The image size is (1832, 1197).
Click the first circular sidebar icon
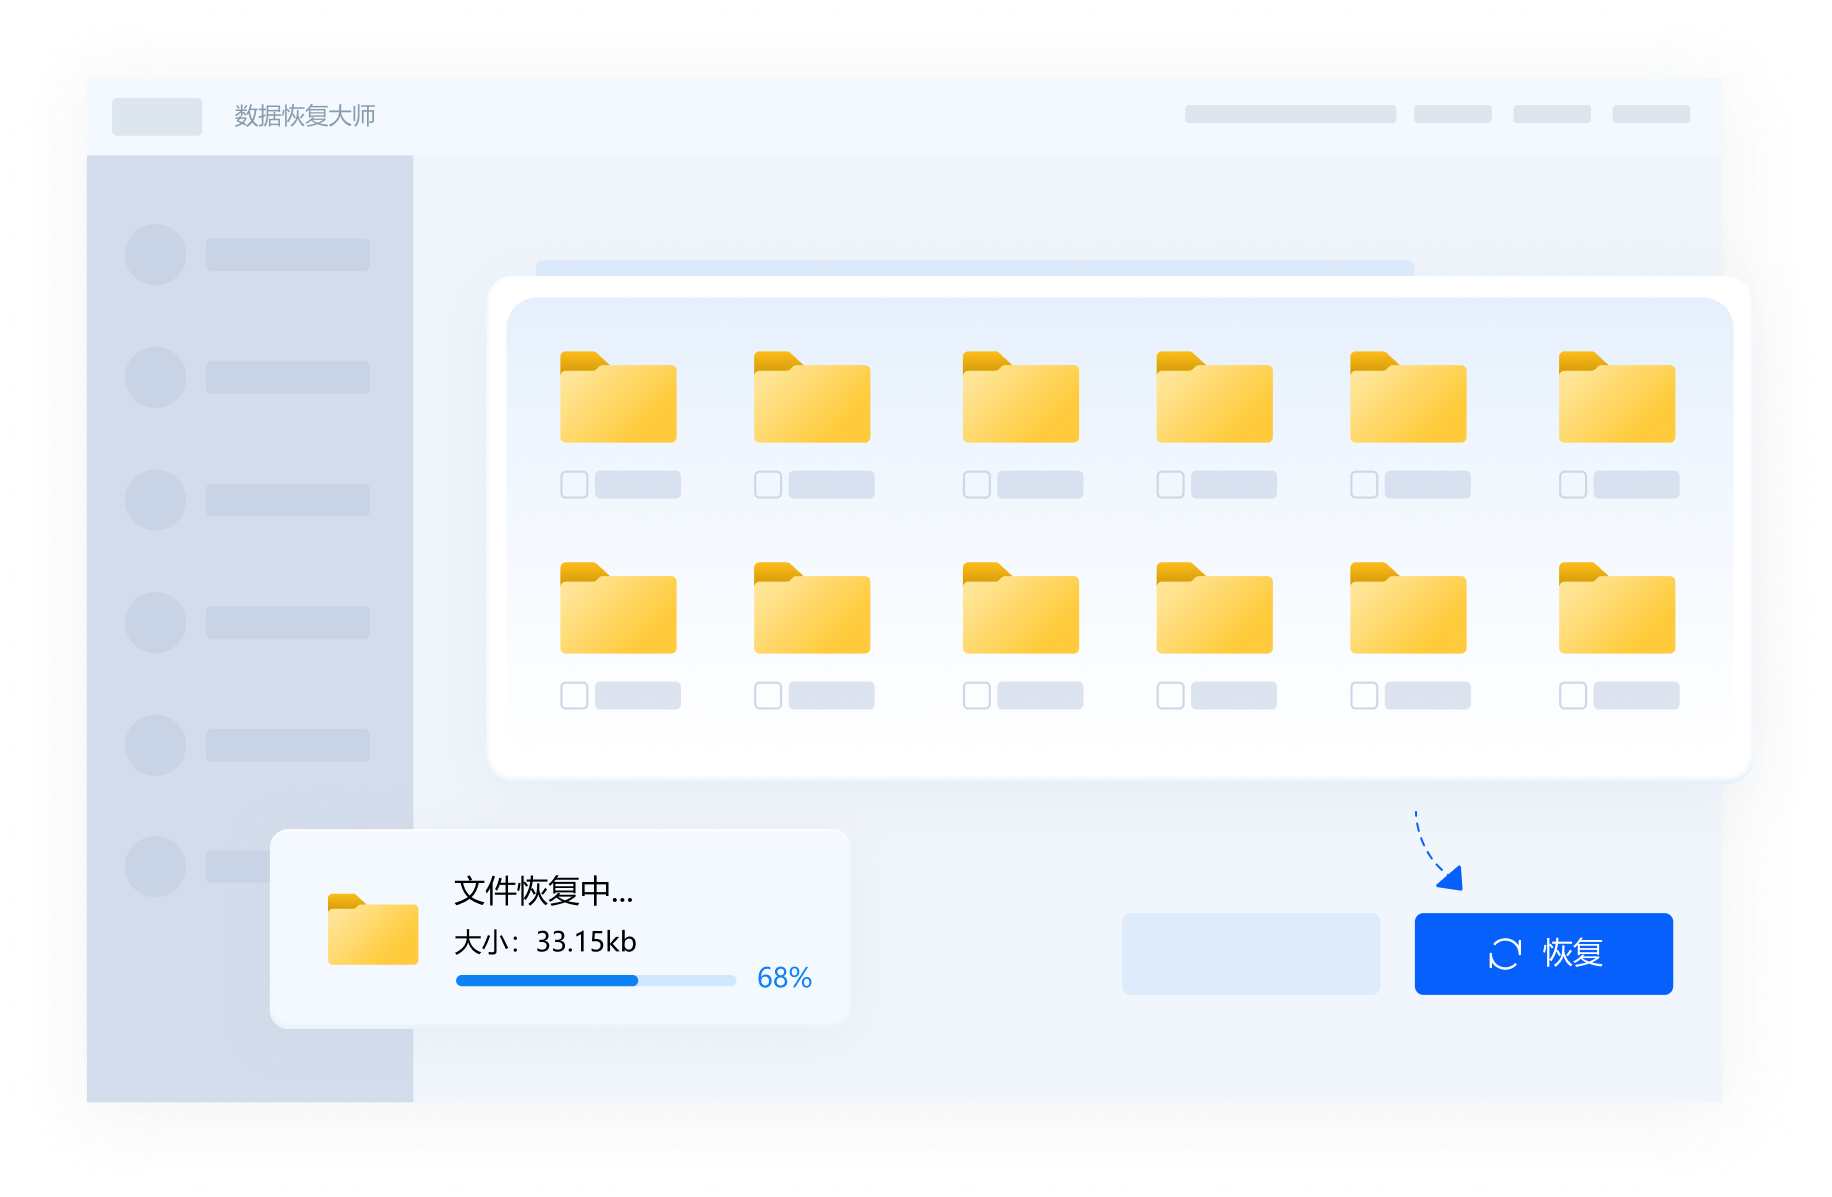(x=155, y=255)
